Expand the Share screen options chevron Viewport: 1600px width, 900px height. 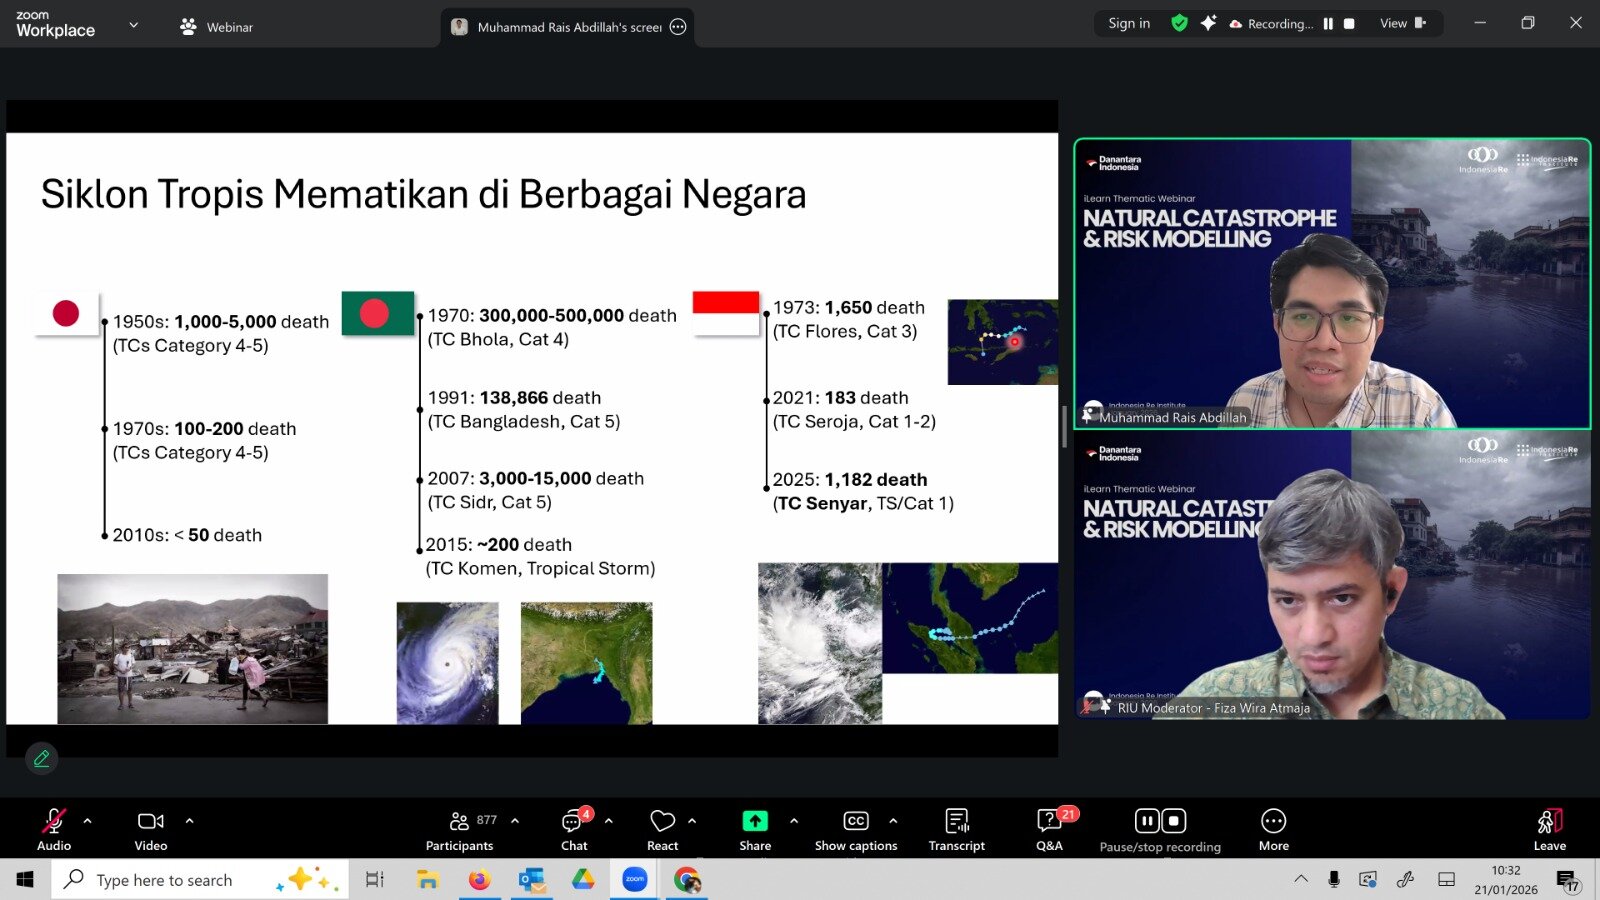795,820
